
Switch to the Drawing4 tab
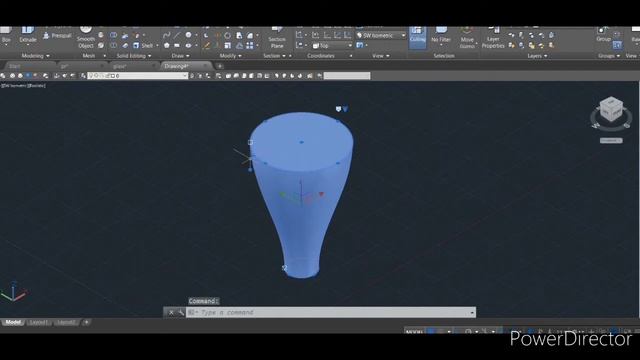(186, 66)
